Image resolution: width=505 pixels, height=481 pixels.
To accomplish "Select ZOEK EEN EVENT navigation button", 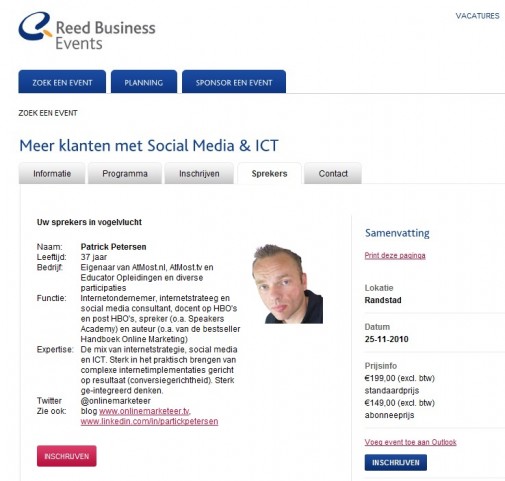I will click(x=62, y=82).
